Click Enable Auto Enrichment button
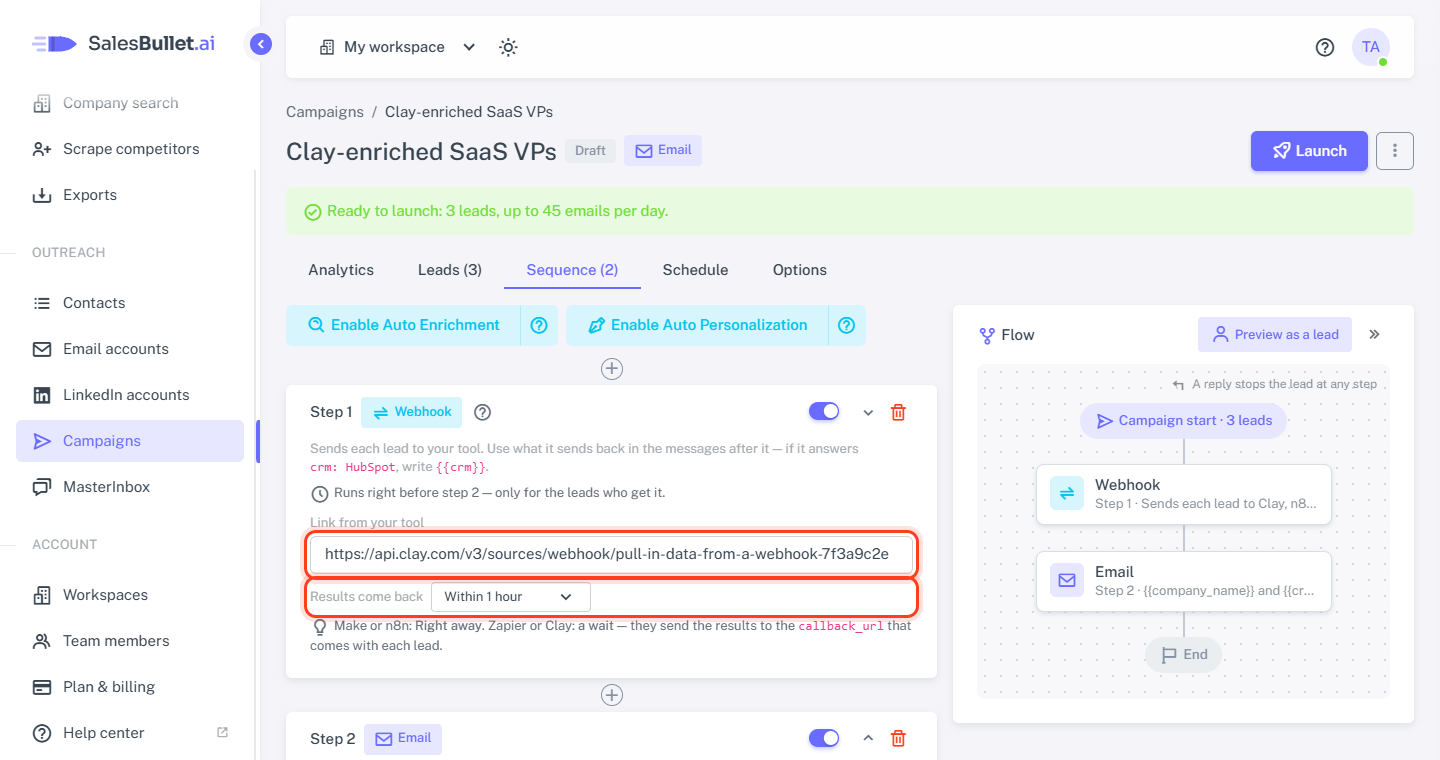 click(403, 325)
